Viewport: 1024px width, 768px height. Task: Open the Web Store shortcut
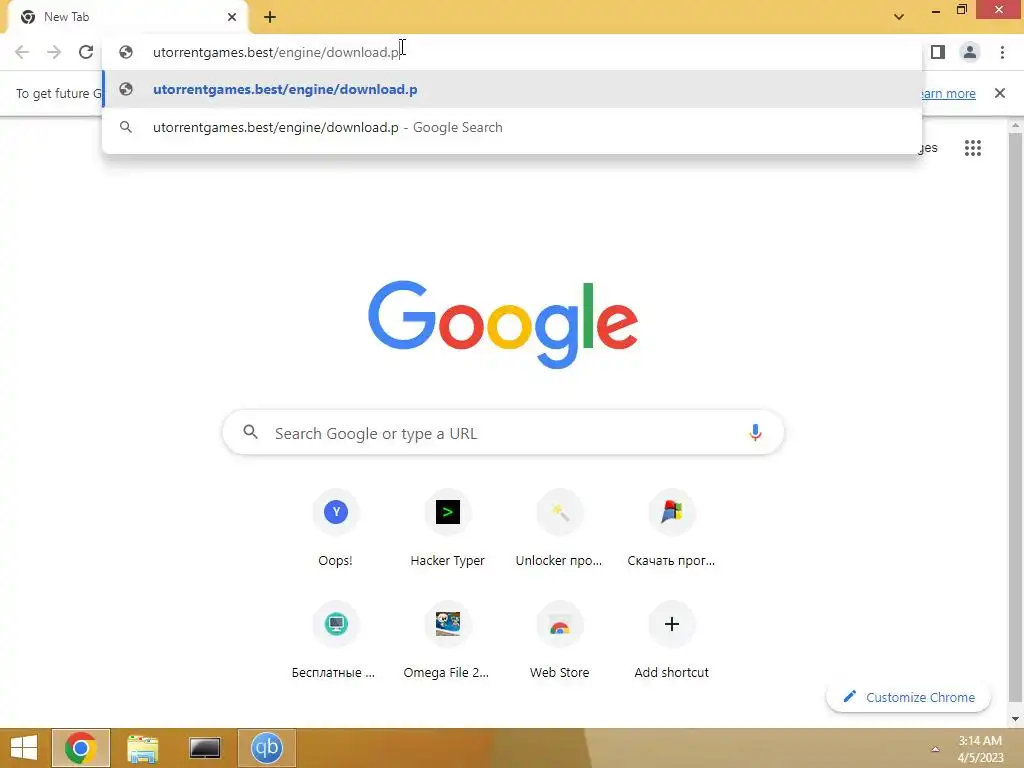coord(559,641)
